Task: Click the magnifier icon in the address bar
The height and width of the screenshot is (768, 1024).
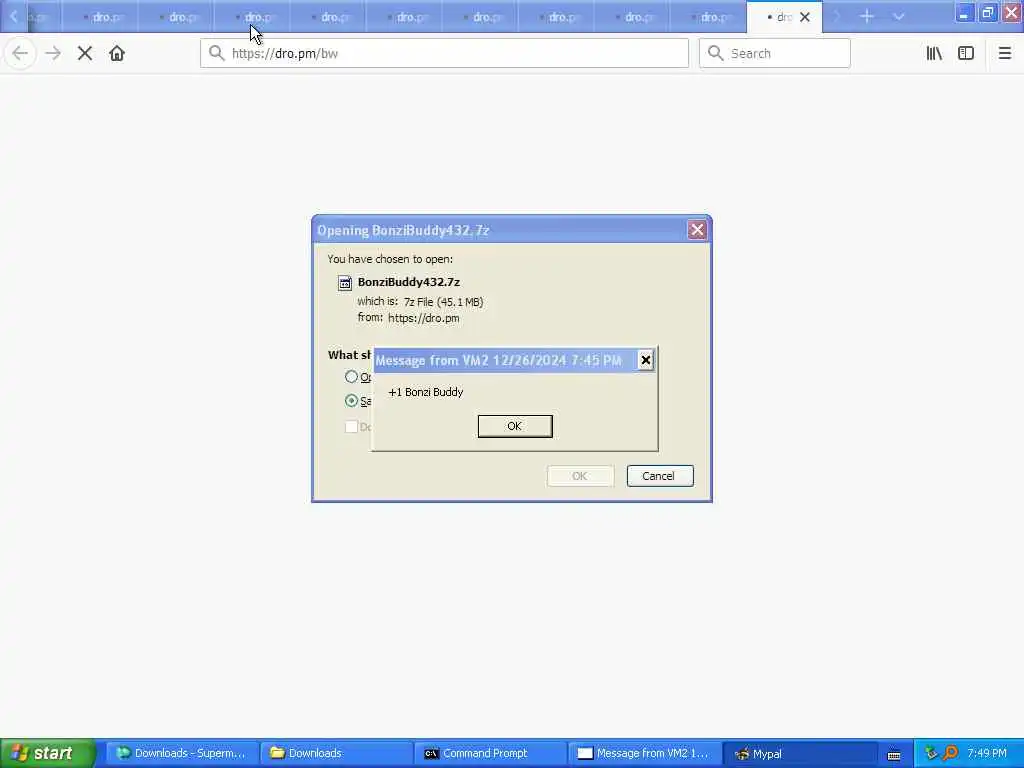Action: pos(216,53)
